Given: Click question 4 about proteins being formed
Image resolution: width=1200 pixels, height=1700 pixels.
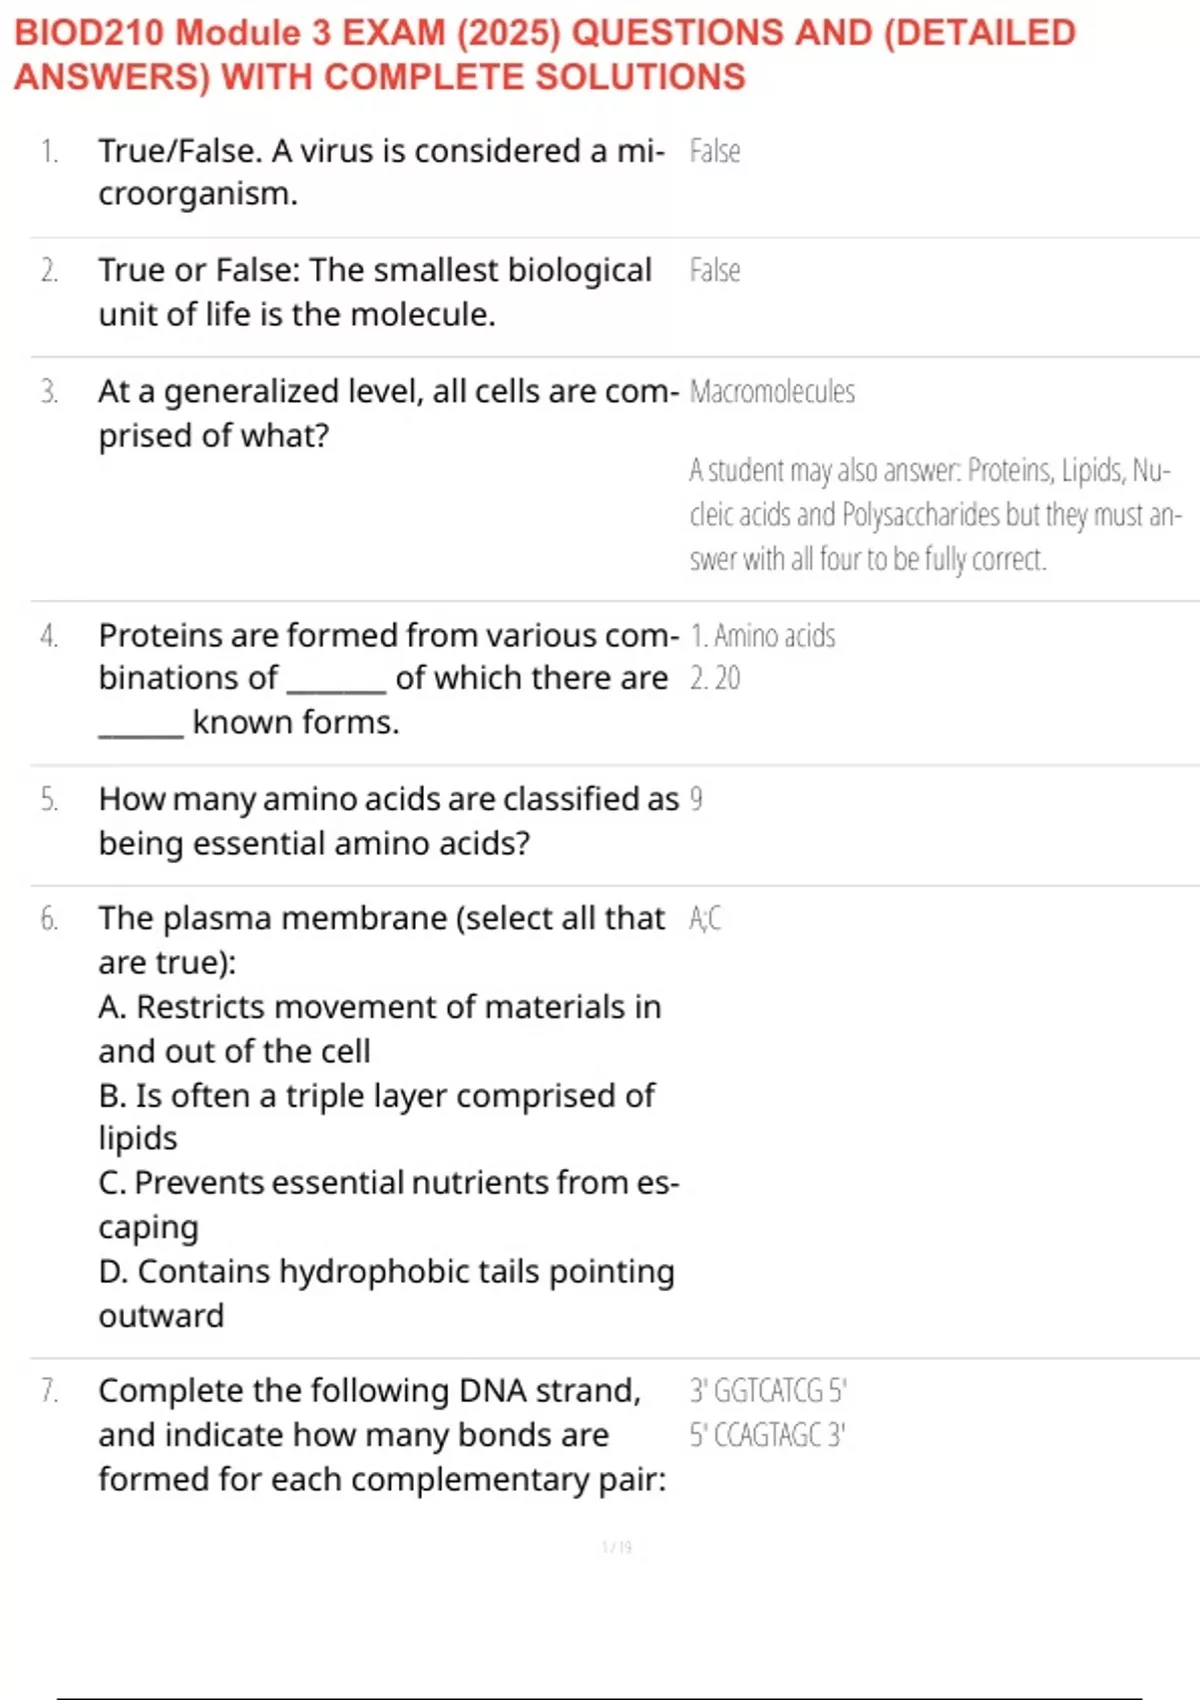Looking at the screenshot, I should pos(388,678).
